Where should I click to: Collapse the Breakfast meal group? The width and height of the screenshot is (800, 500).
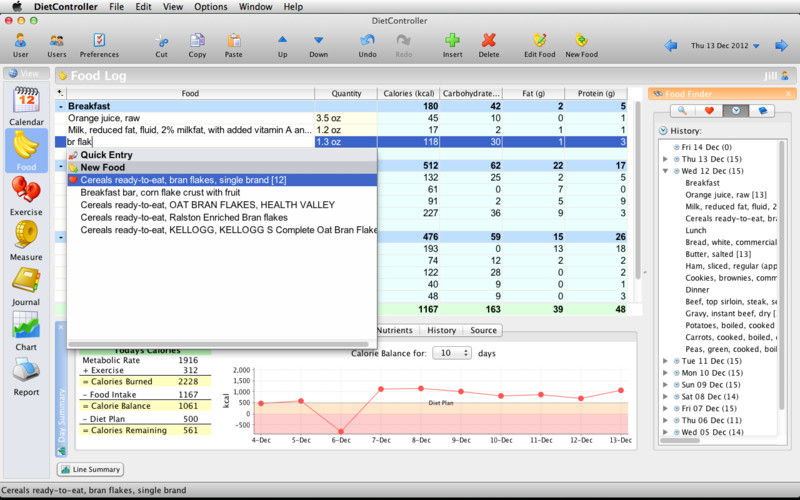coord(61,106)
